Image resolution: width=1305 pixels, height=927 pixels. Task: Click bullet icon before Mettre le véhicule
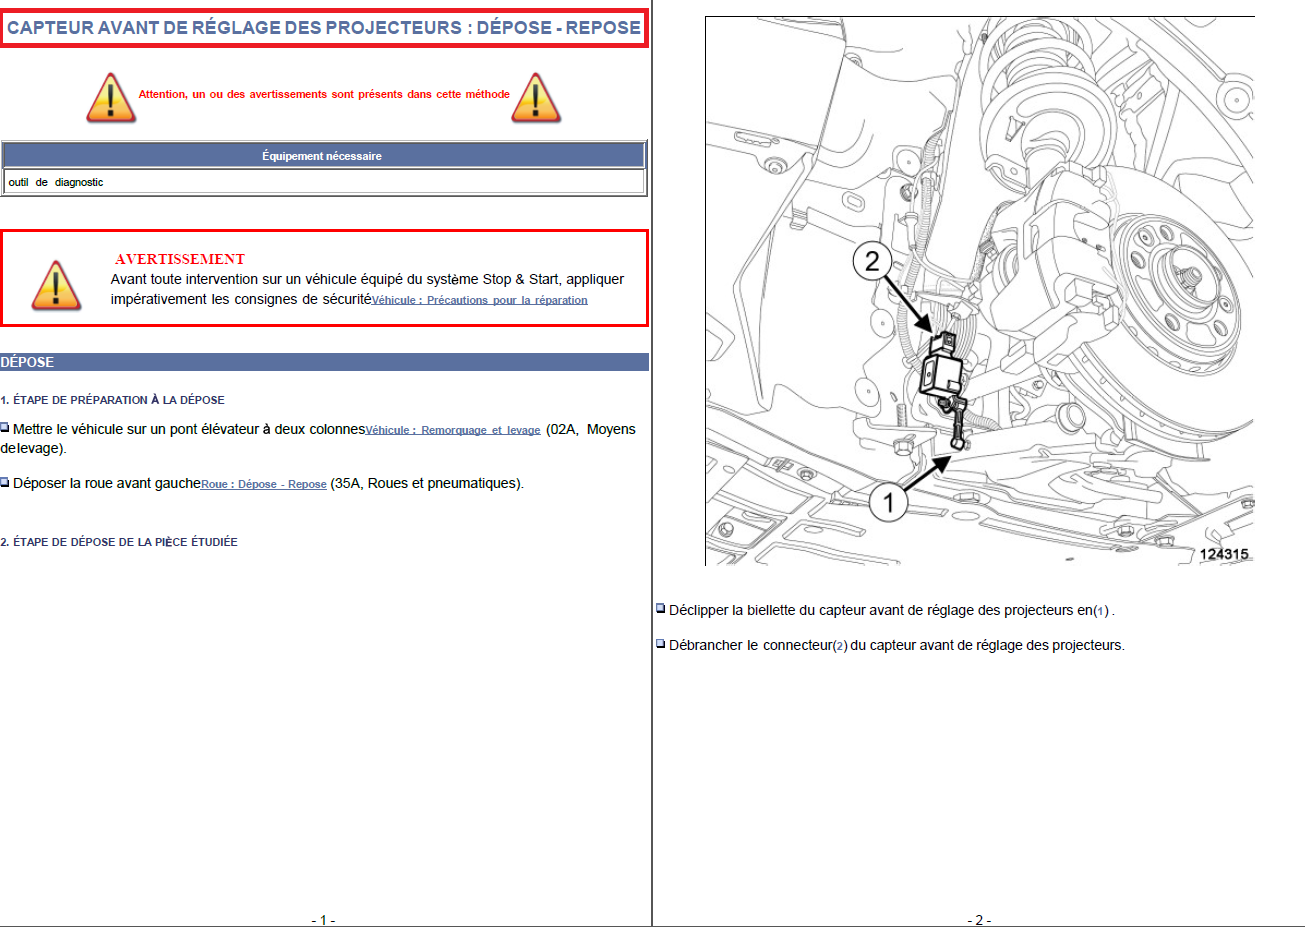click(5, 428)
